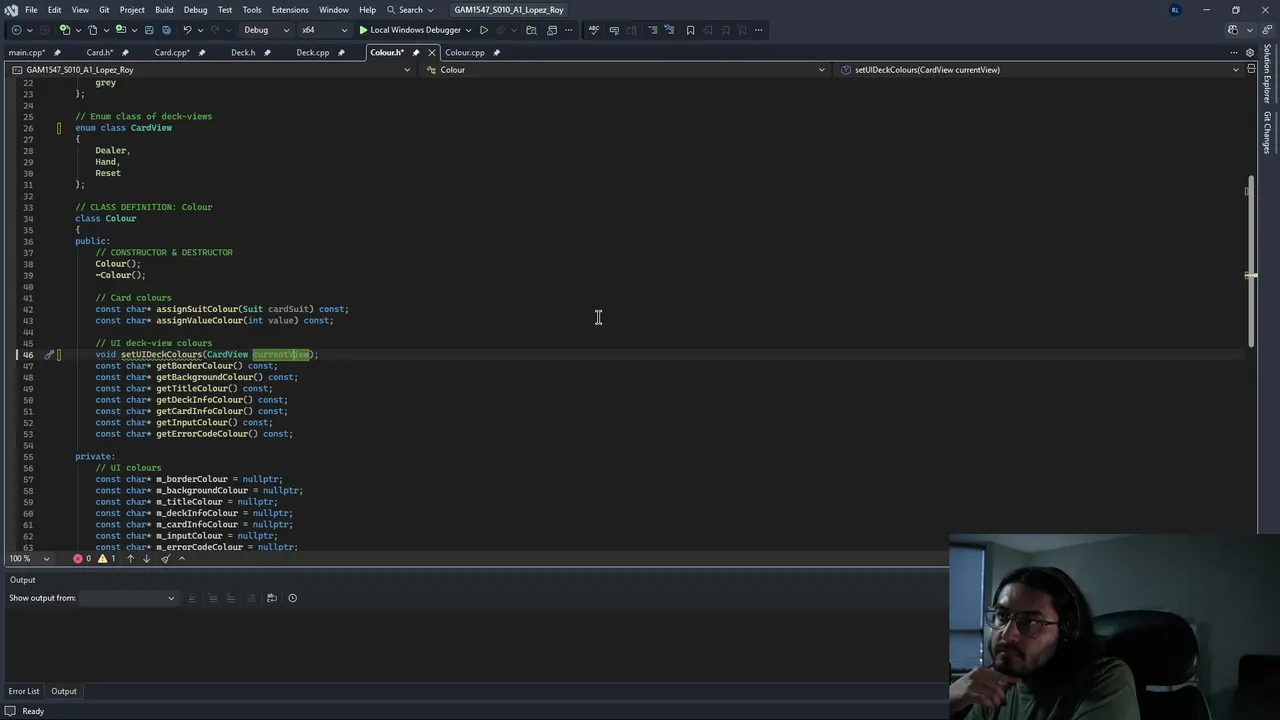Go to previous issue with up arrow
Screen dimensions: 1280x720
[x=130, y=559]
